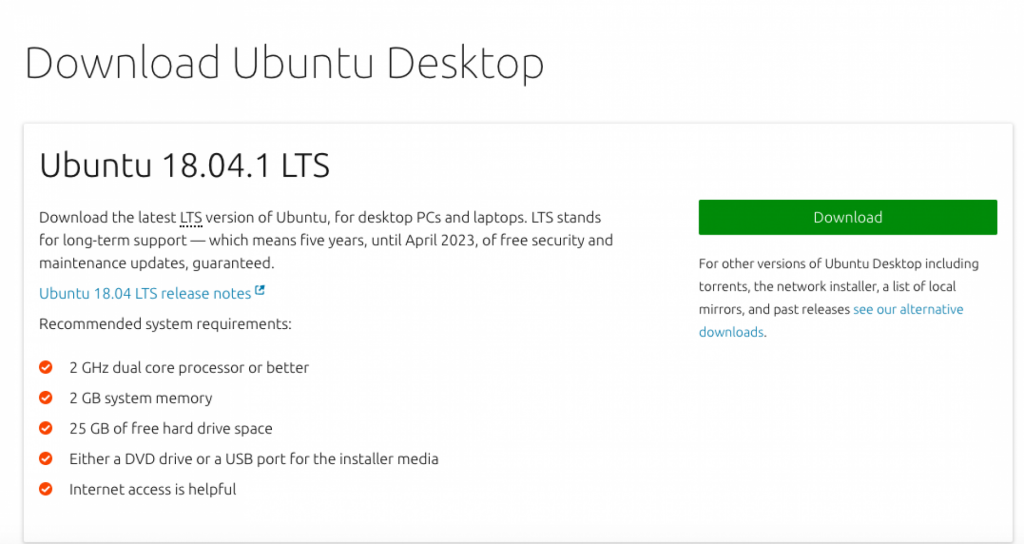Click the "Download Ubuntu Desktop" page heading
The image size is (1024, 544).
coord(284,63)
